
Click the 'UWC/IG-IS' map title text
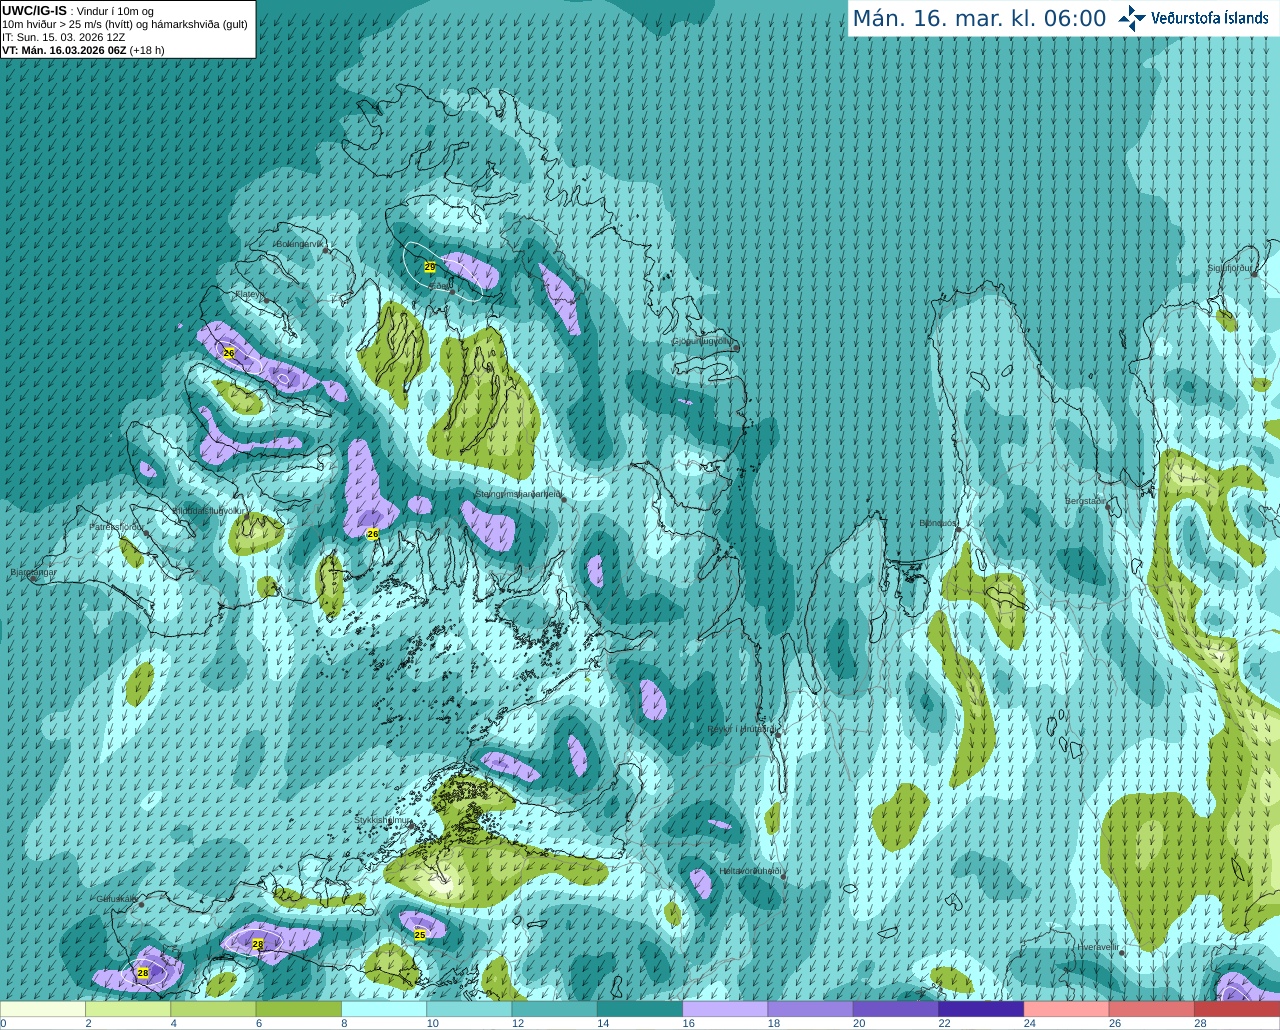(x=34, y=10)
